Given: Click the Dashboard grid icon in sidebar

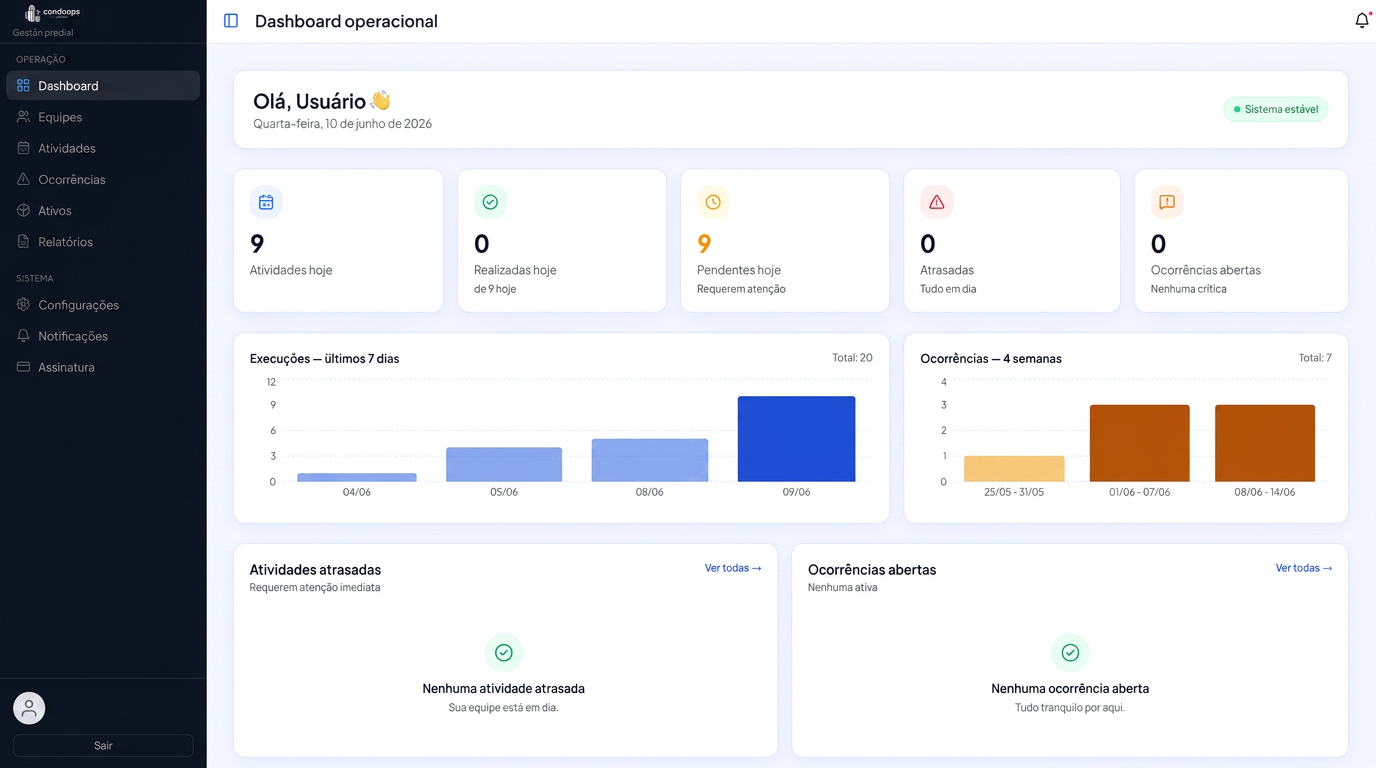Looking at the screenshot, I should [x=23, y=86].
